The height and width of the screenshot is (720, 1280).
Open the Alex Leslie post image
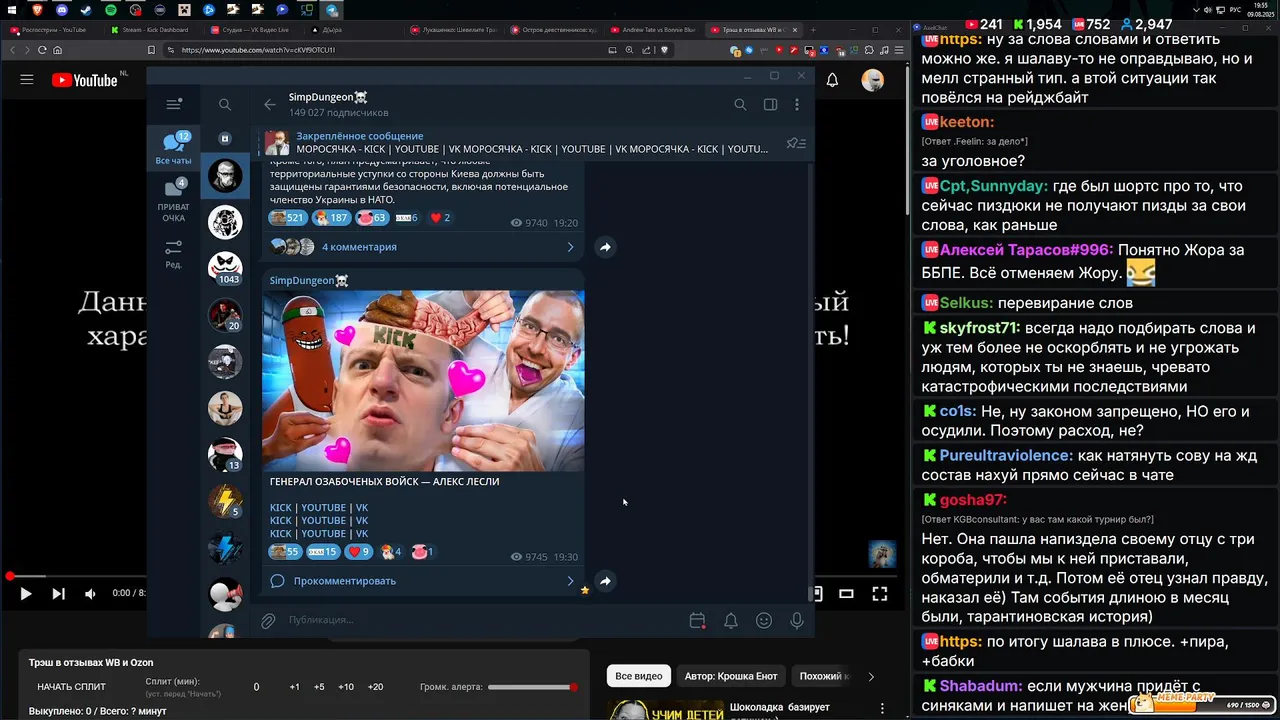(424, 381)
